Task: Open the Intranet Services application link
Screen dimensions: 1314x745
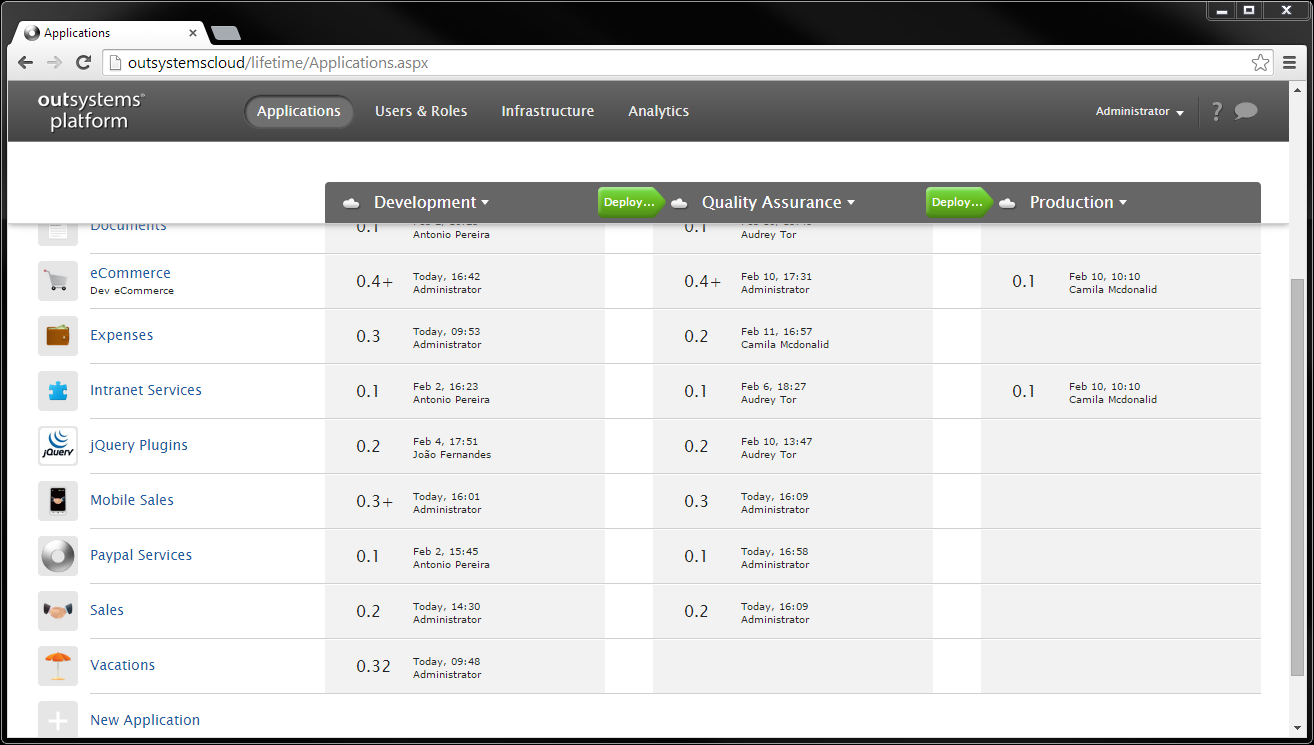Action: point(146,390)
